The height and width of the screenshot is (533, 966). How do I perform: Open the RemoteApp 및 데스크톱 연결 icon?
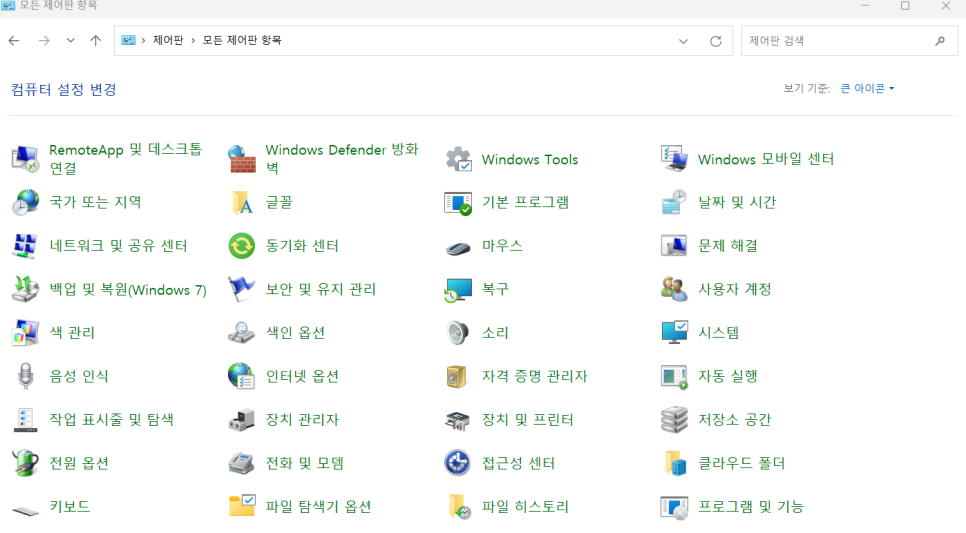(x=25, y=159)
